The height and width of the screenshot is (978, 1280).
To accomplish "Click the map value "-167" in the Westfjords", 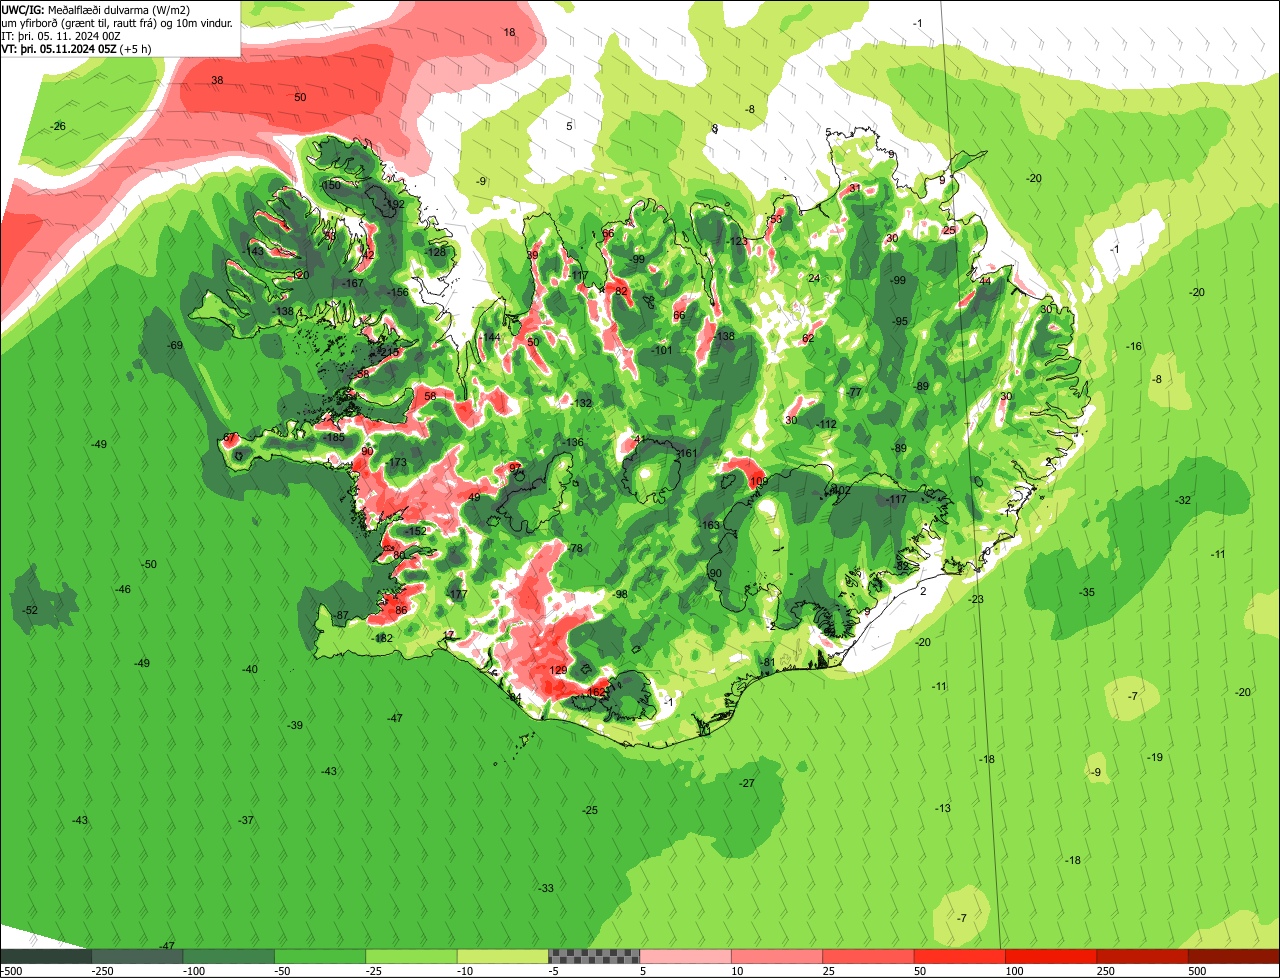I will point(353,284).
